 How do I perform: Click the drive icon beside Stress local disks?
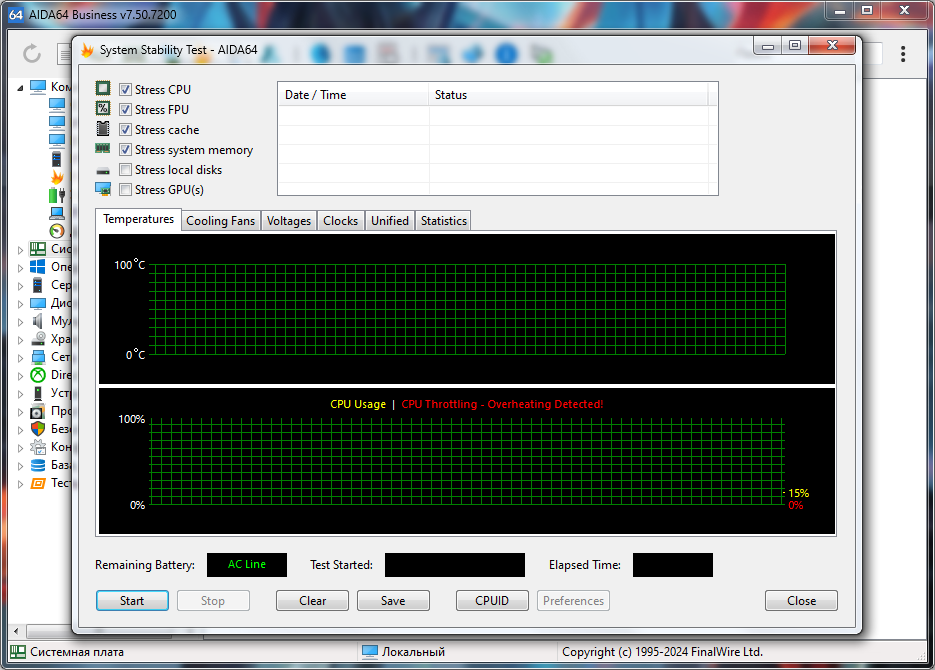pyautogui.click(x=103, y=171)
